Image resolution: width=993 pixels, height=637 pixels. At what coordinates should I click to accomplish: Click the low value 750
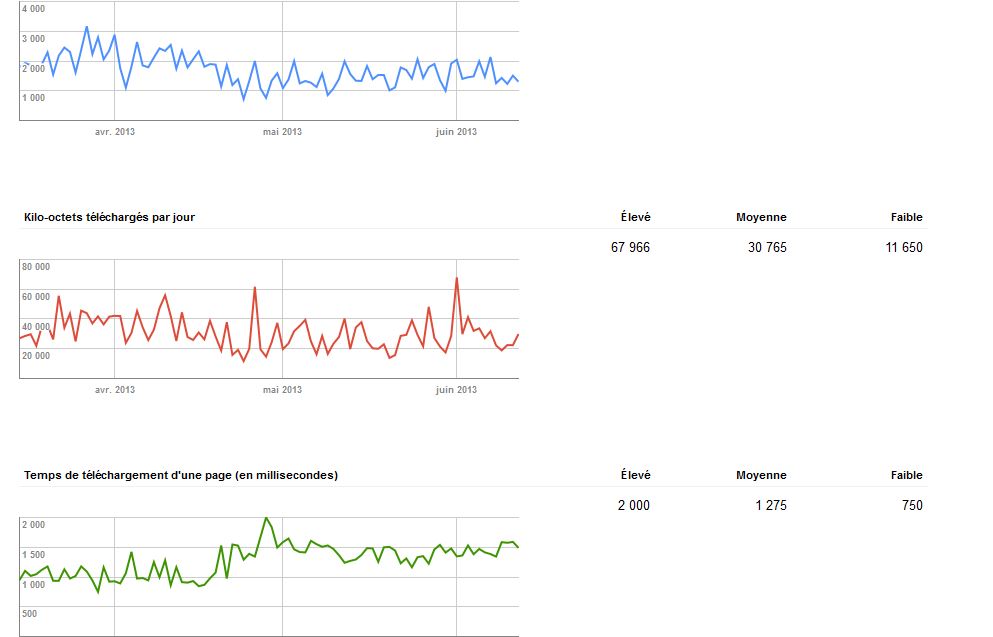click(912, 505)
